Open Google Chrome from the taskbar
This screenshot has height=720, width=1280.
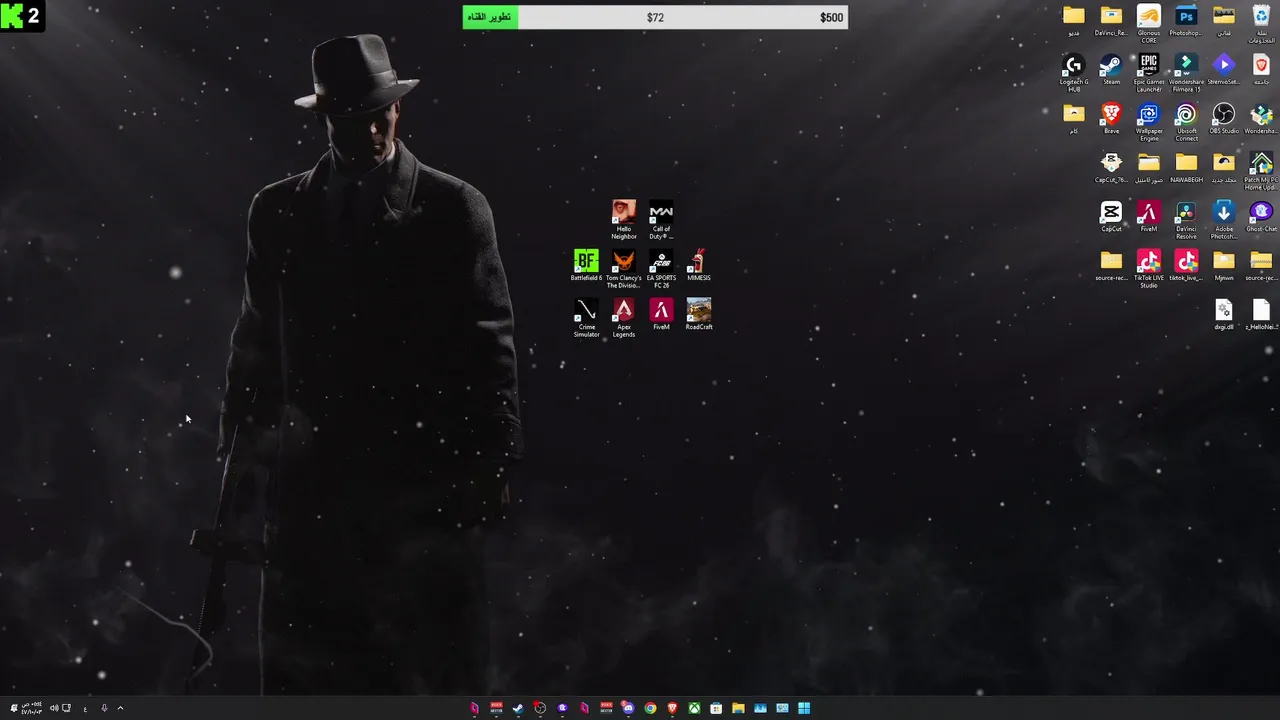[650, 708]
